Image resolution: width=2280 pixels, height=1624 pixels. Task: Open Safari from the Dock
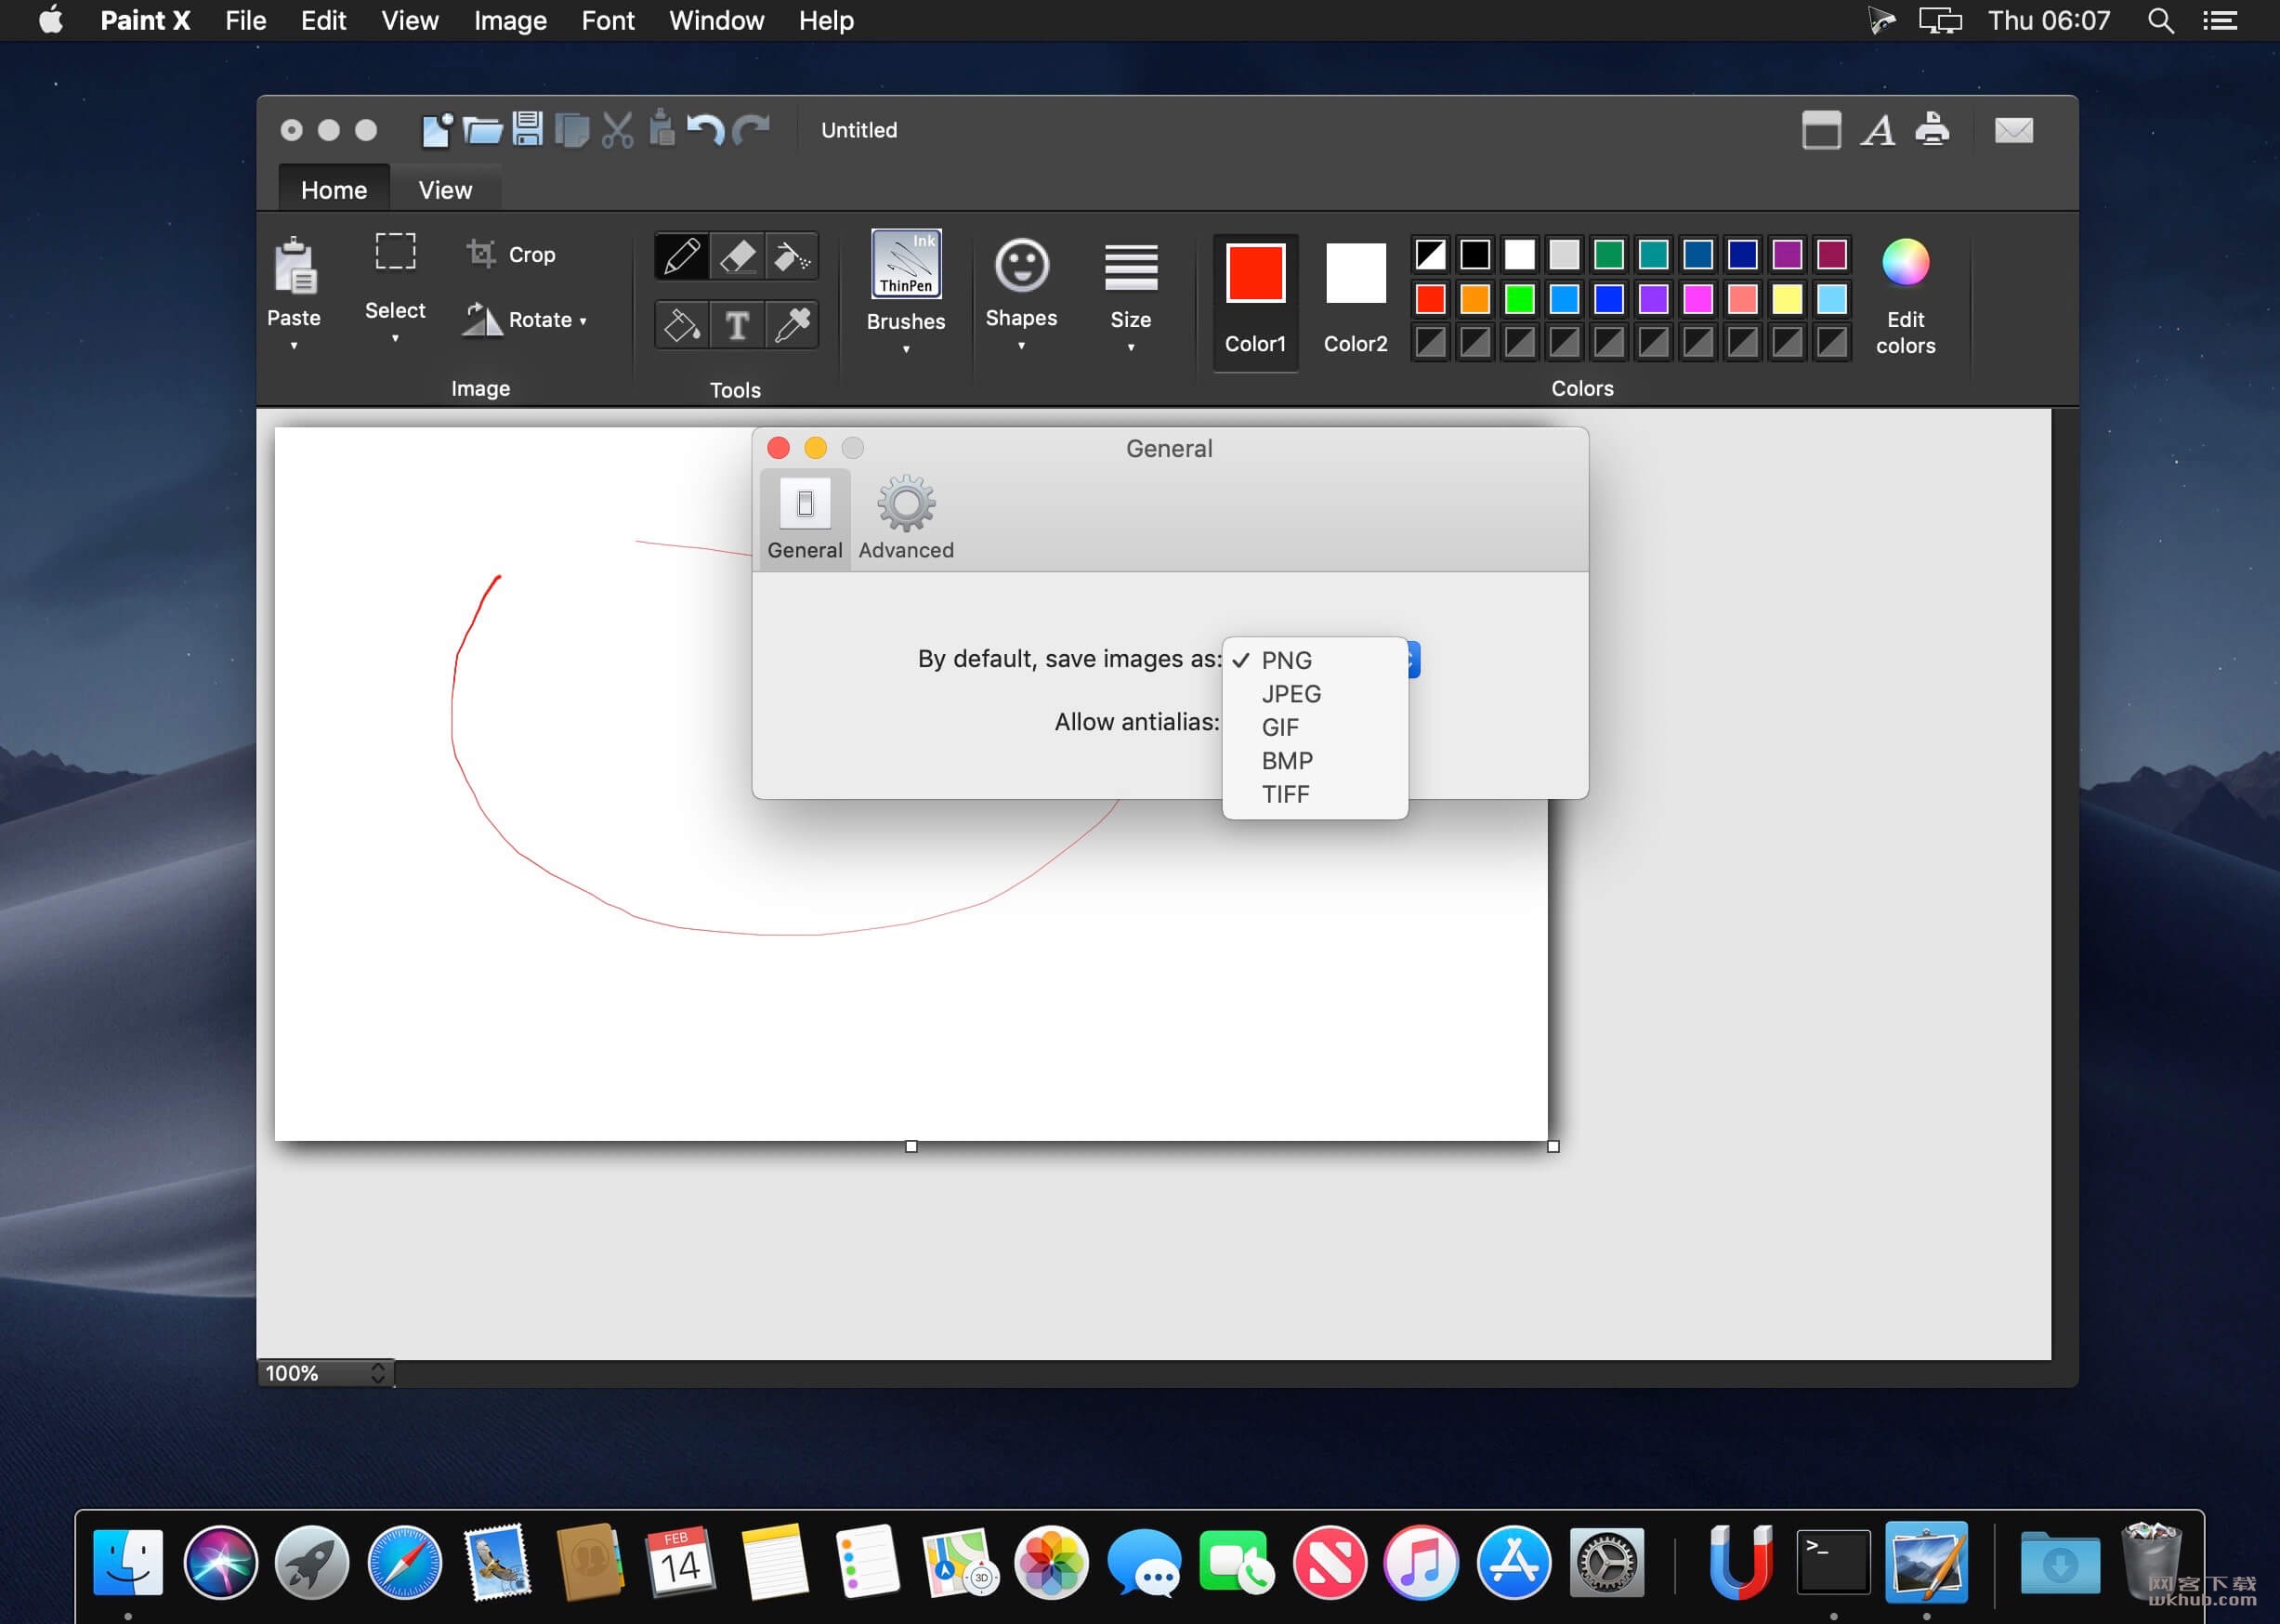click(x=404, y=1562)
